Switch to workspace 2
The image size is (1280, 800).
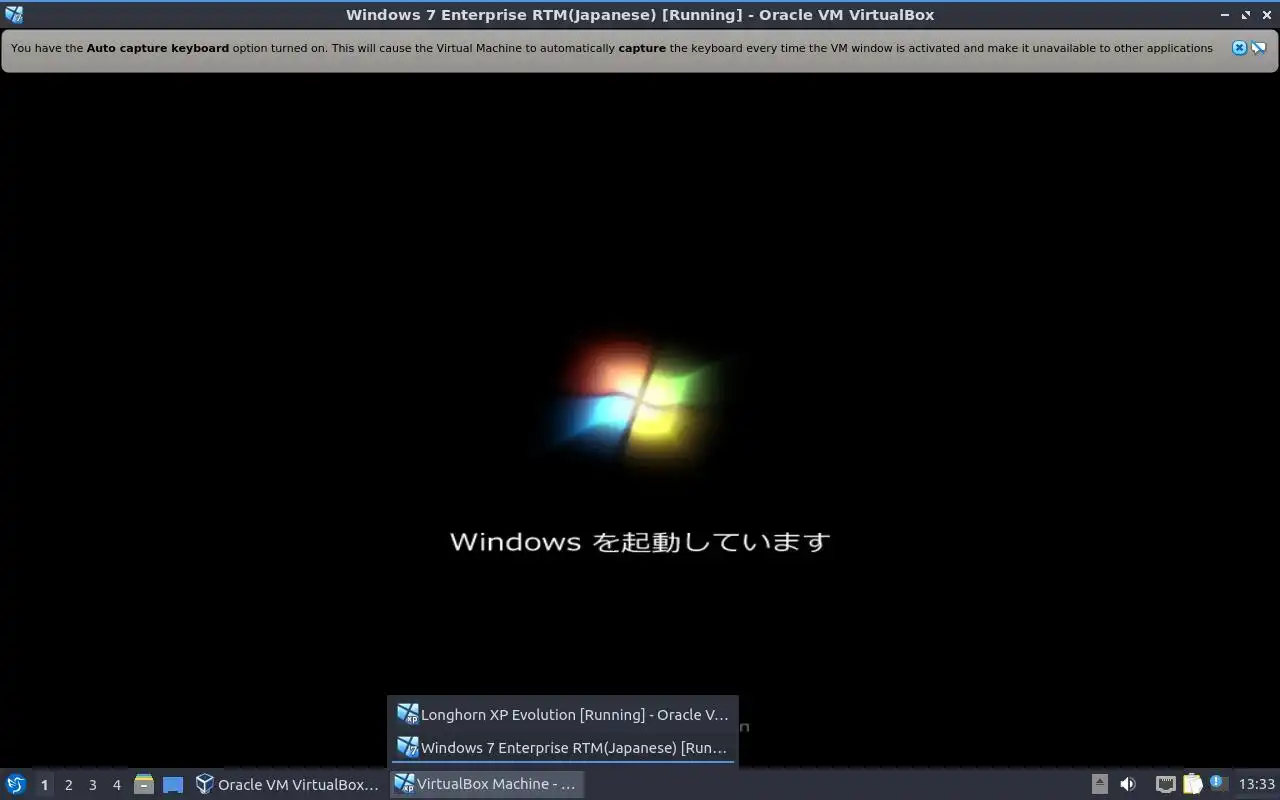tap(68, 785)
